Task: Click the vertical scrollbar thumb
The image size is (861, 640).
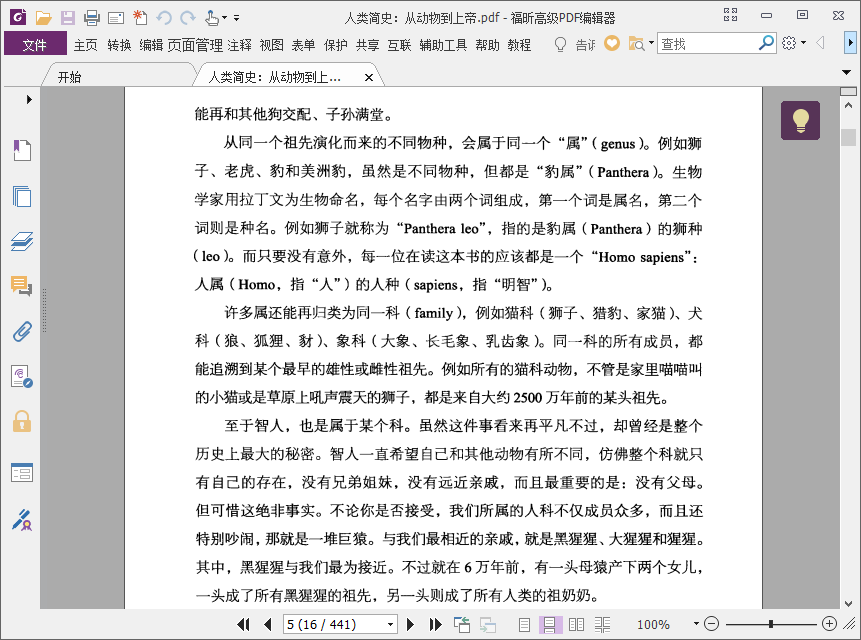Action: pos(848,137)
